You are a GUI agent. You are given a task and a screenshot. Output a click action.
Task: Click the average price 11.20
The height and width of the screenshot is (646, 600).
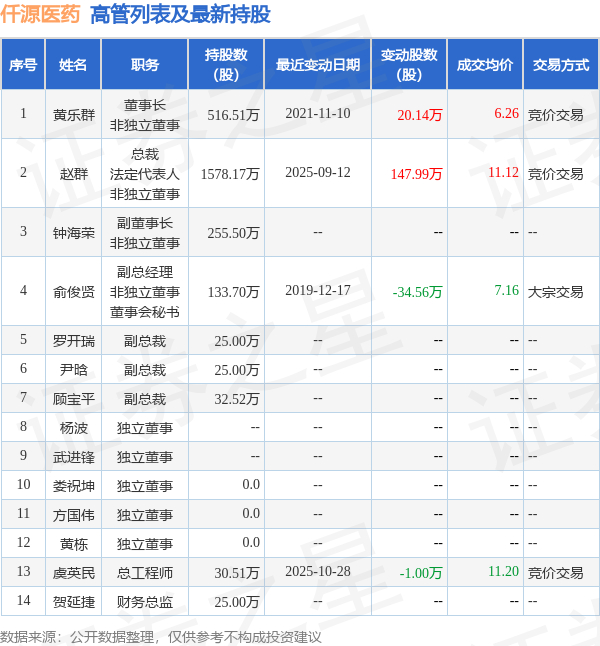coord(503,571)
